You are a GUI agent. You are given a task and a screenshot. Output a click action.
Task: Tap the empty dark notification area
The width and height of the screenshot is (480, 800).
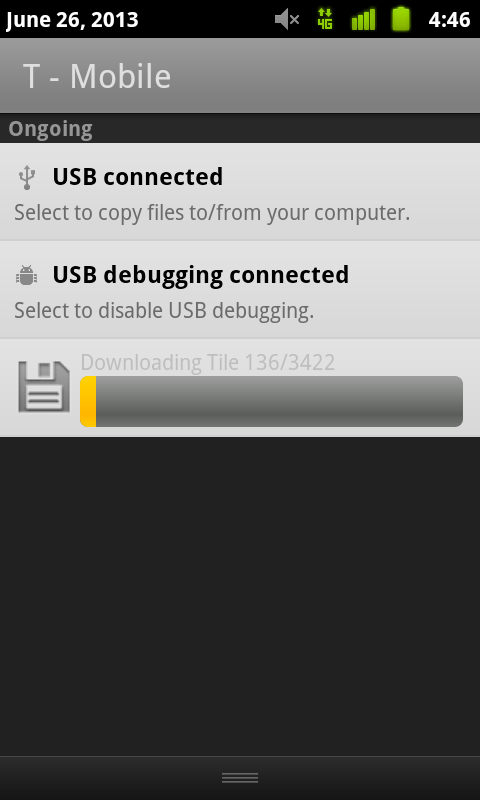240,596
